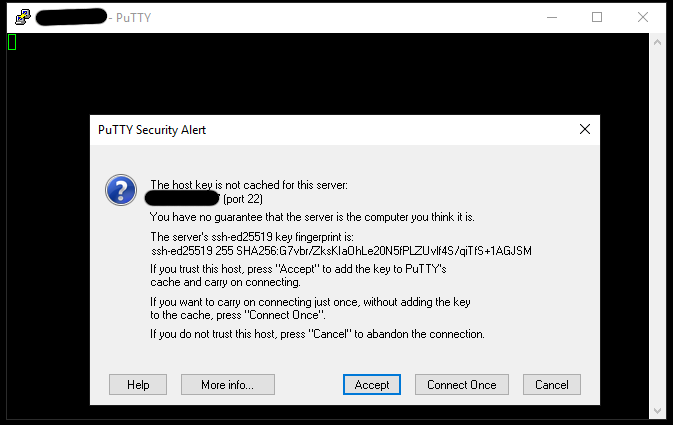The image size is (673, 425).
Task: Click the PuTTY Security Alert title bar text
Action: point(152,130)
